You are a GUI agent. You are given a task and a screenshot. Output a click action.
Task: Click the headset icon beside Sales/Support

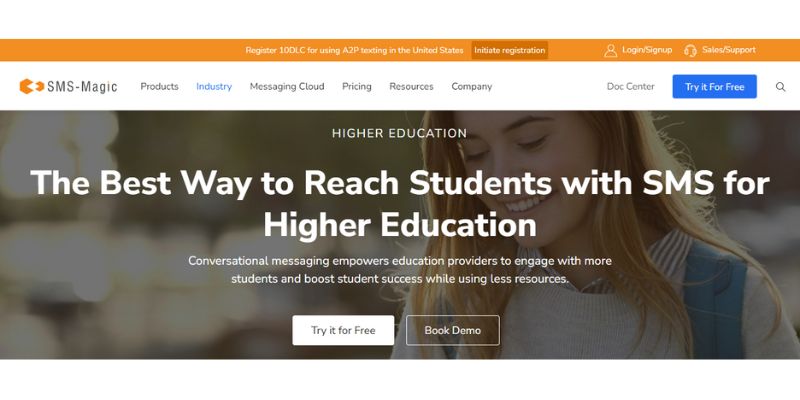[690, 51]
